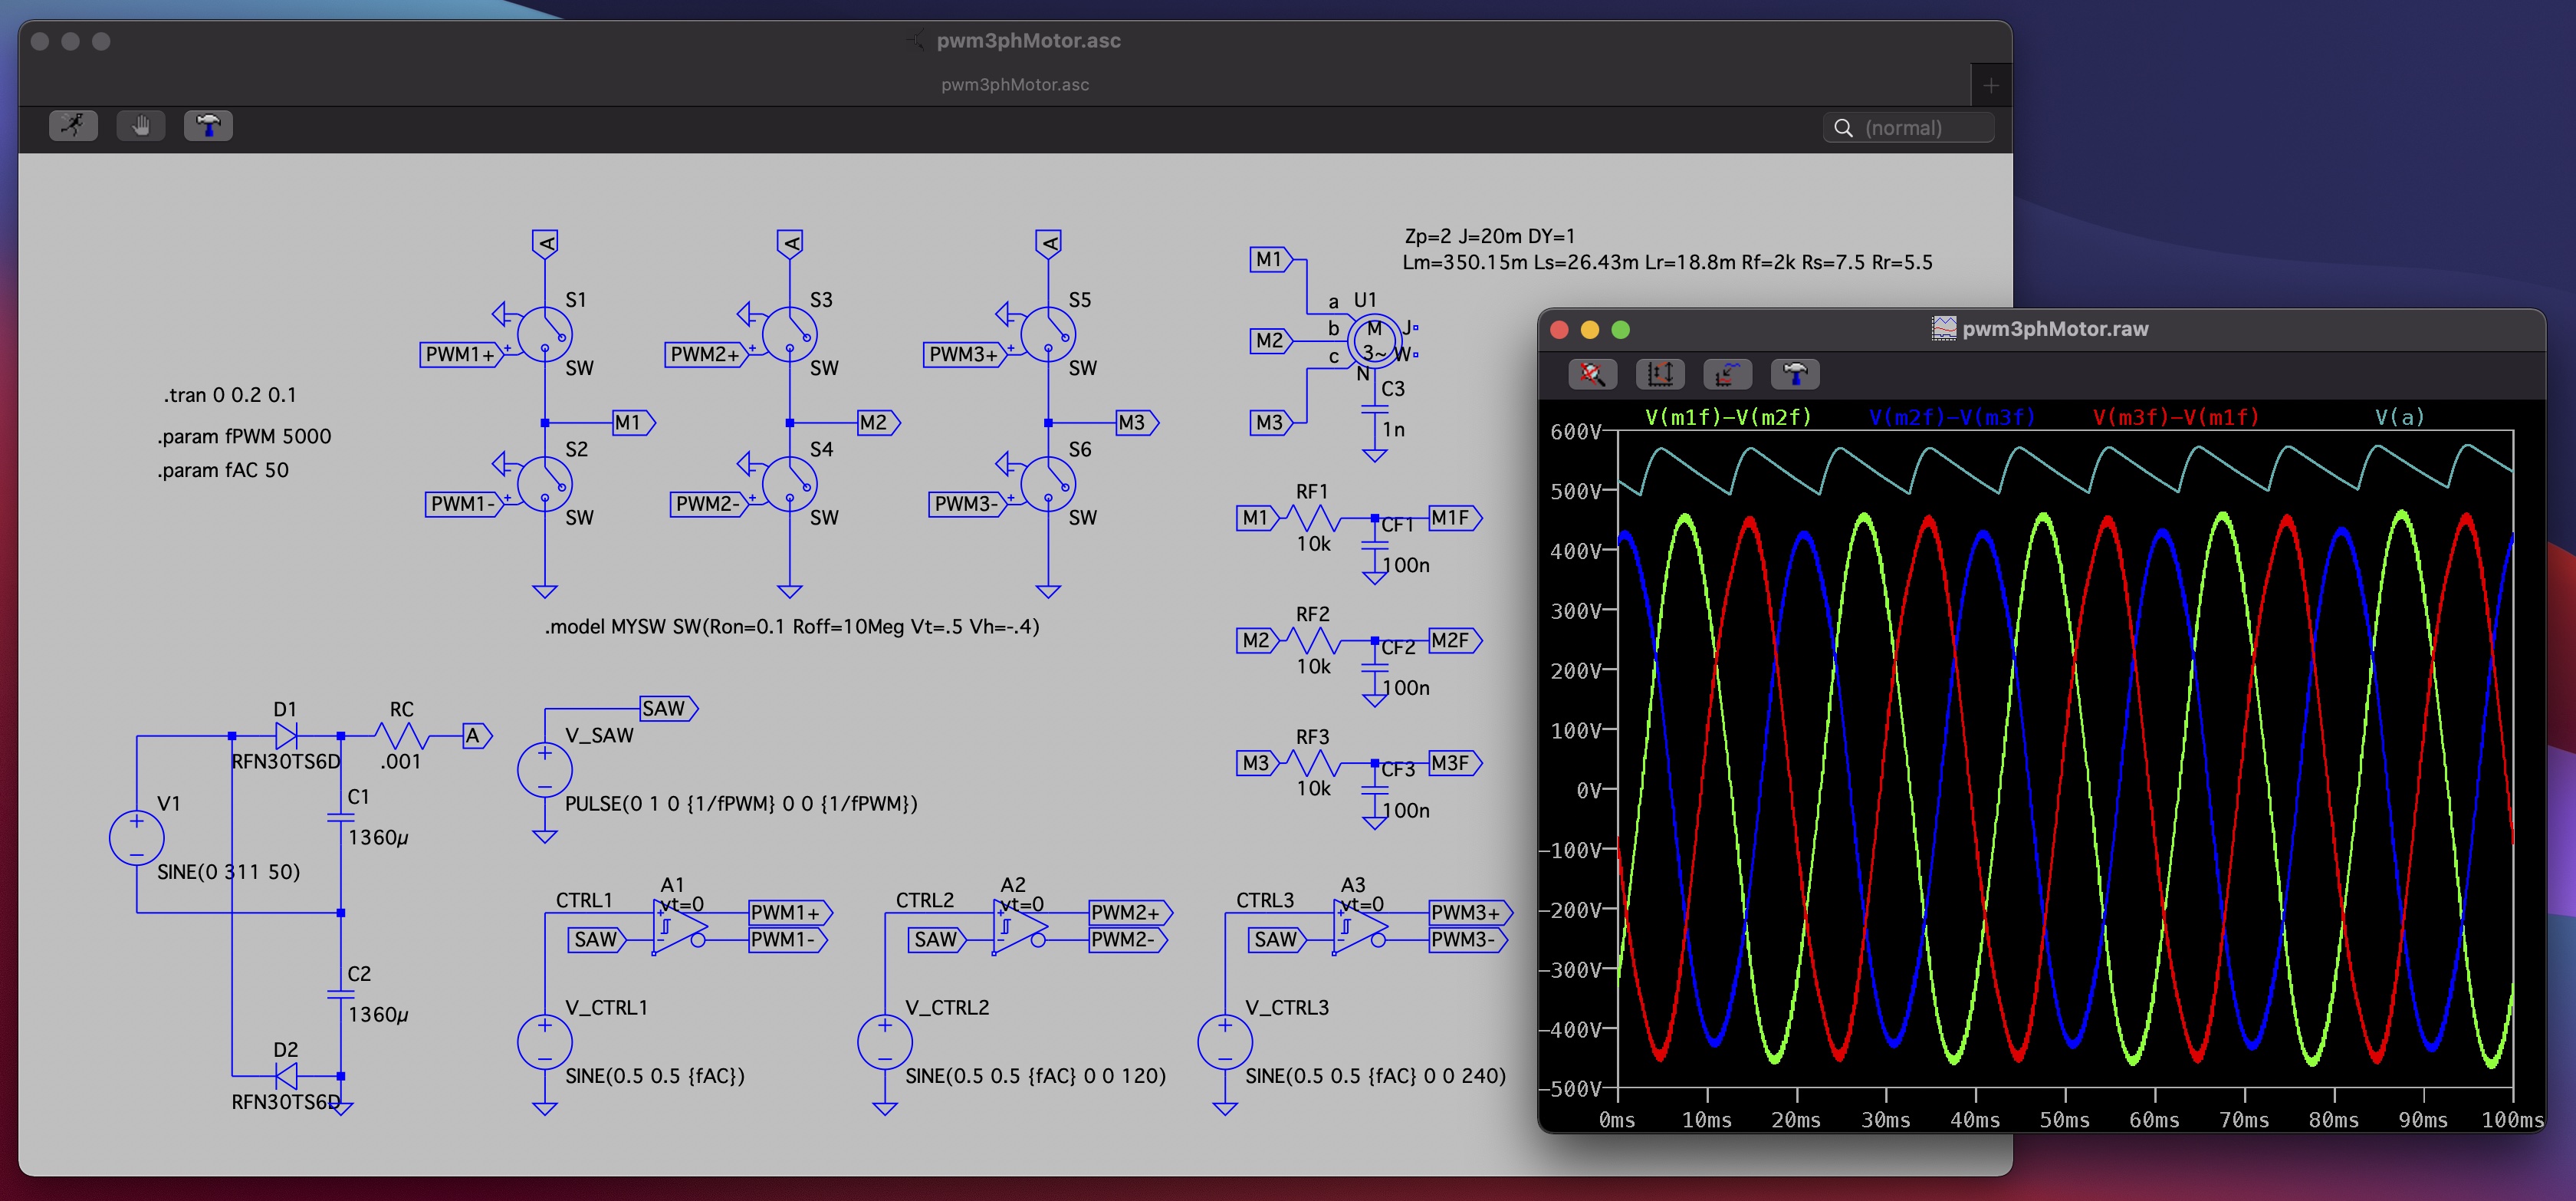Click the .param fPWM 5000 text
Image resolution: width=2576 pixels, height=1201 pixels.
pos(244,436)
